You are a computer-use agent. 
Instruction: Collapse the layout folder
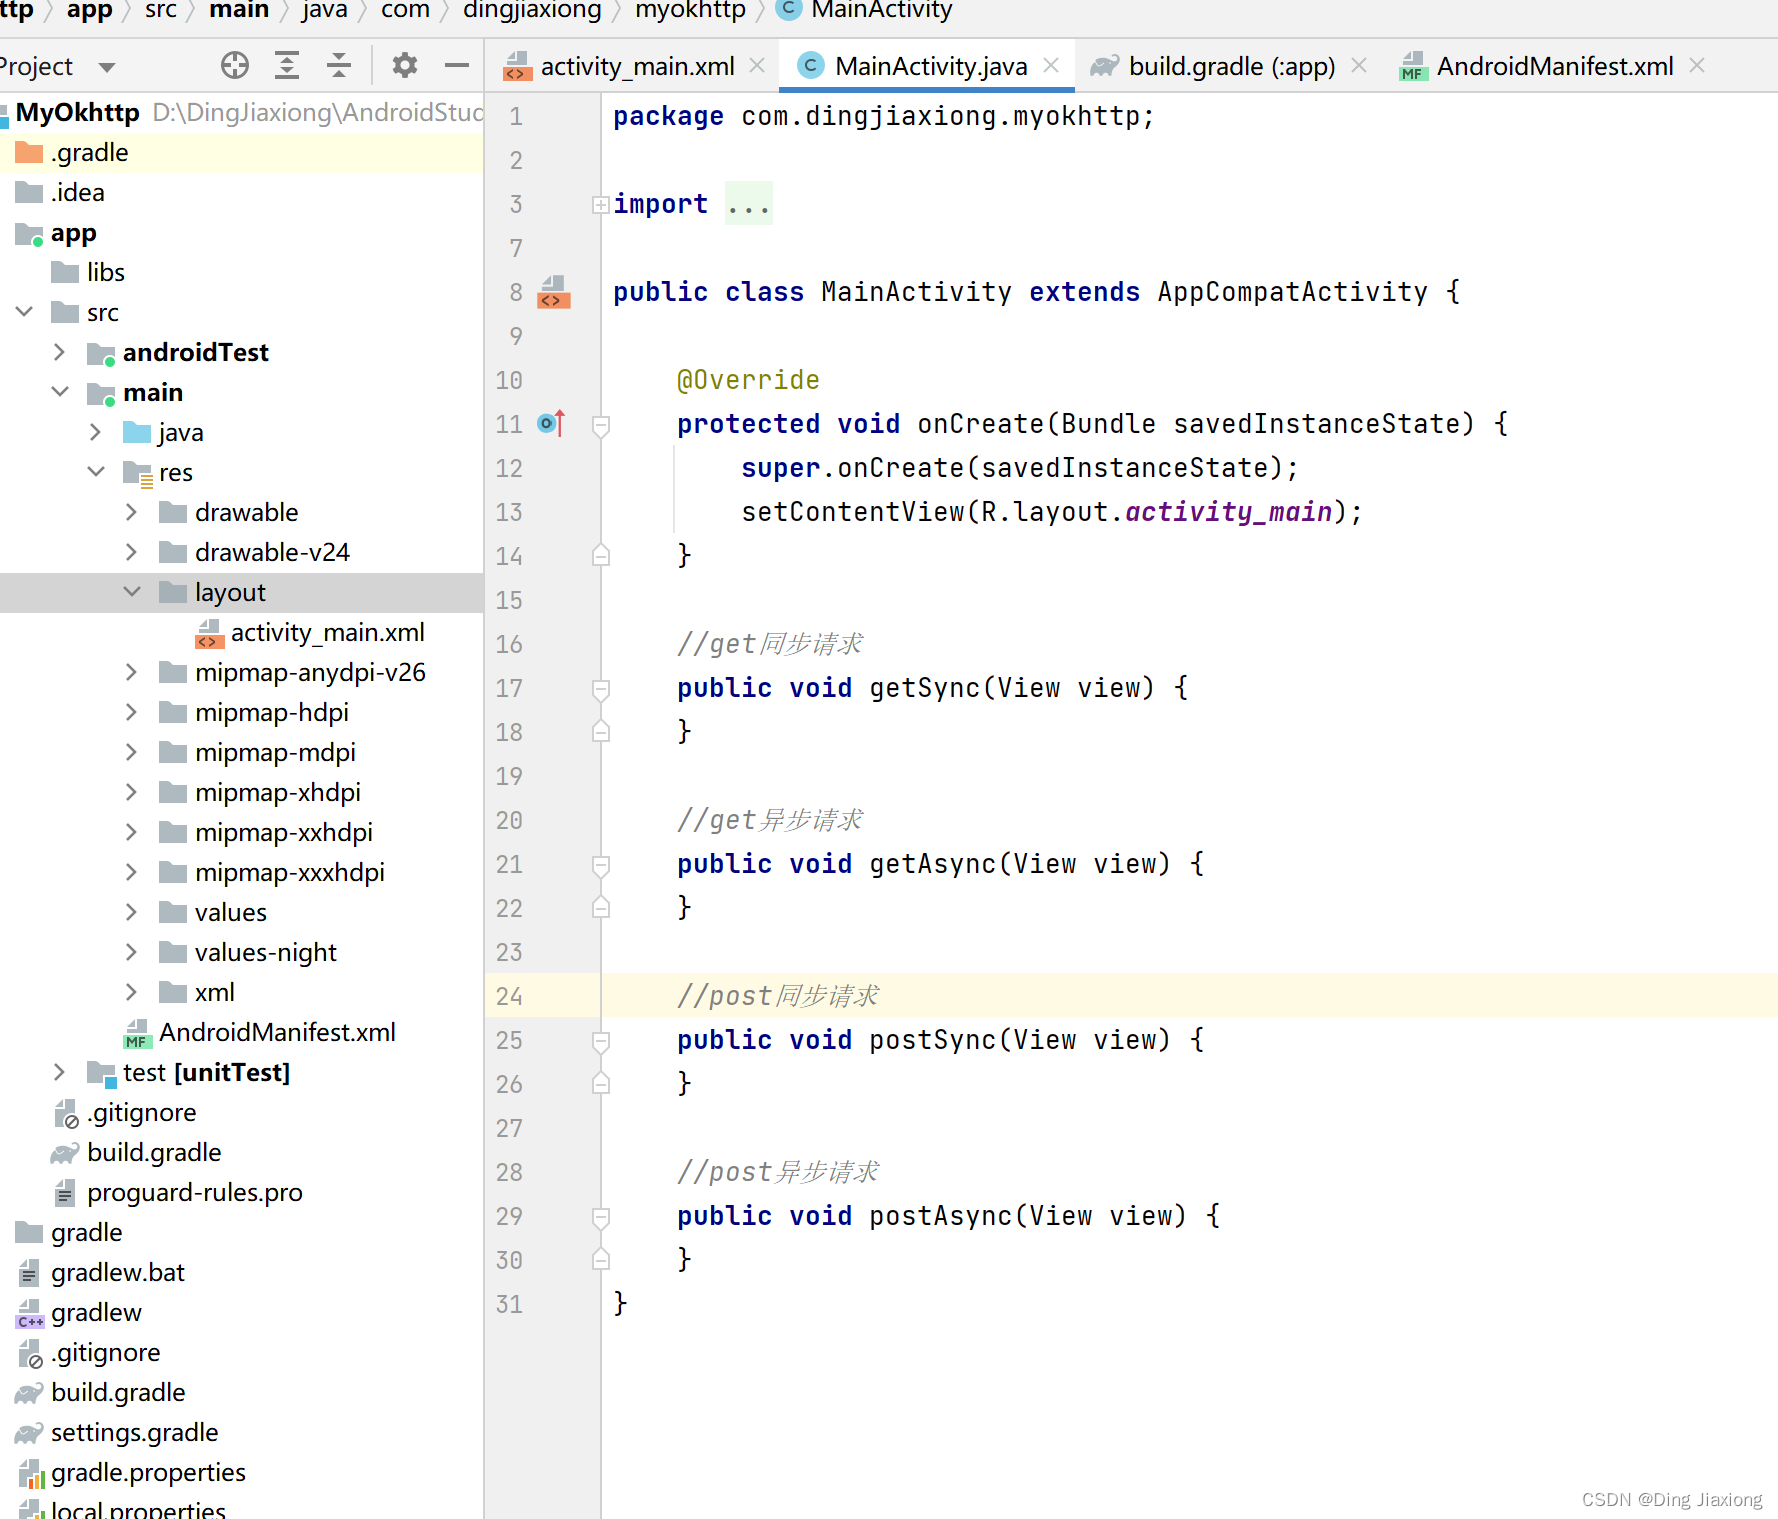132,592
